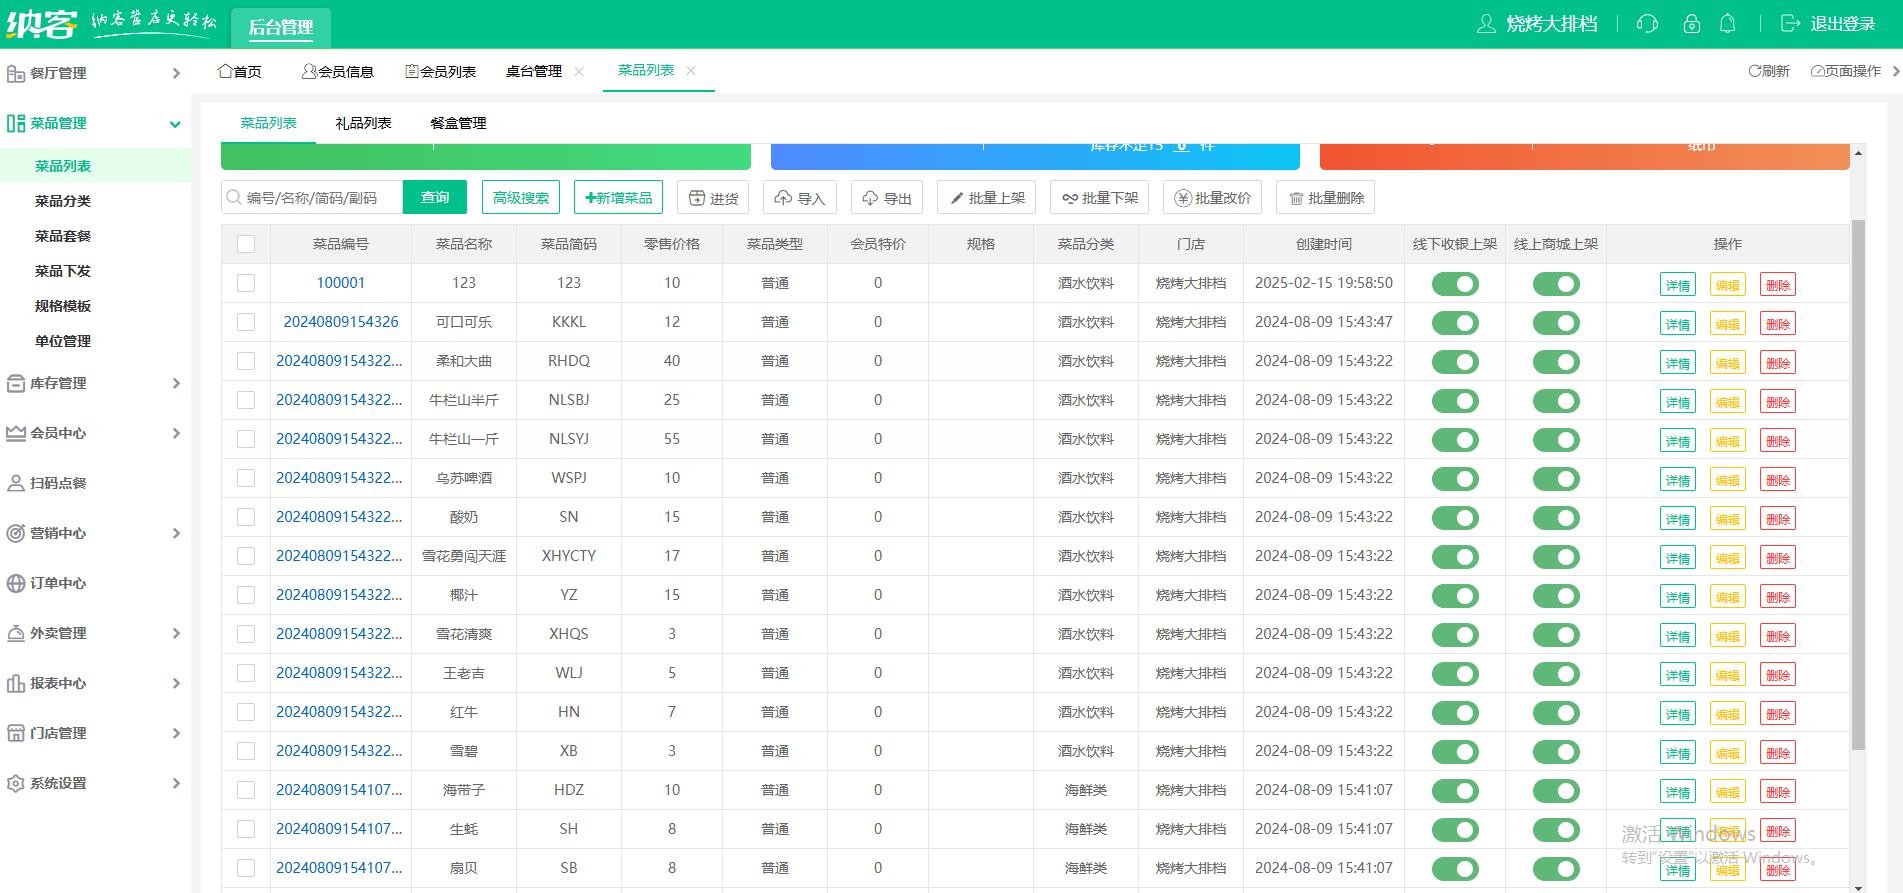Click the 批量下架 button
Image resolution: width=1903 pixels, height=893 pixels.
pos(1100,198)
